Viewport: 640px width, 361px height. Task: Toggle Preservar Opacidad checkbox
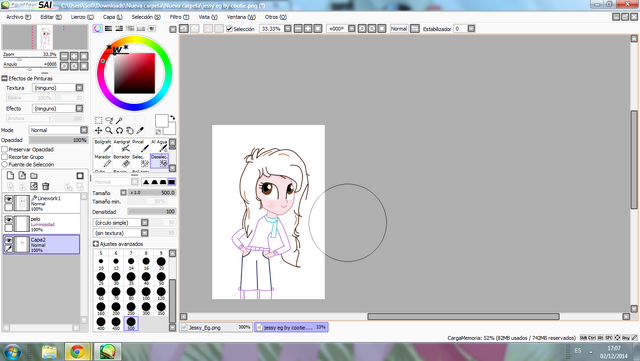pos(5,149)
